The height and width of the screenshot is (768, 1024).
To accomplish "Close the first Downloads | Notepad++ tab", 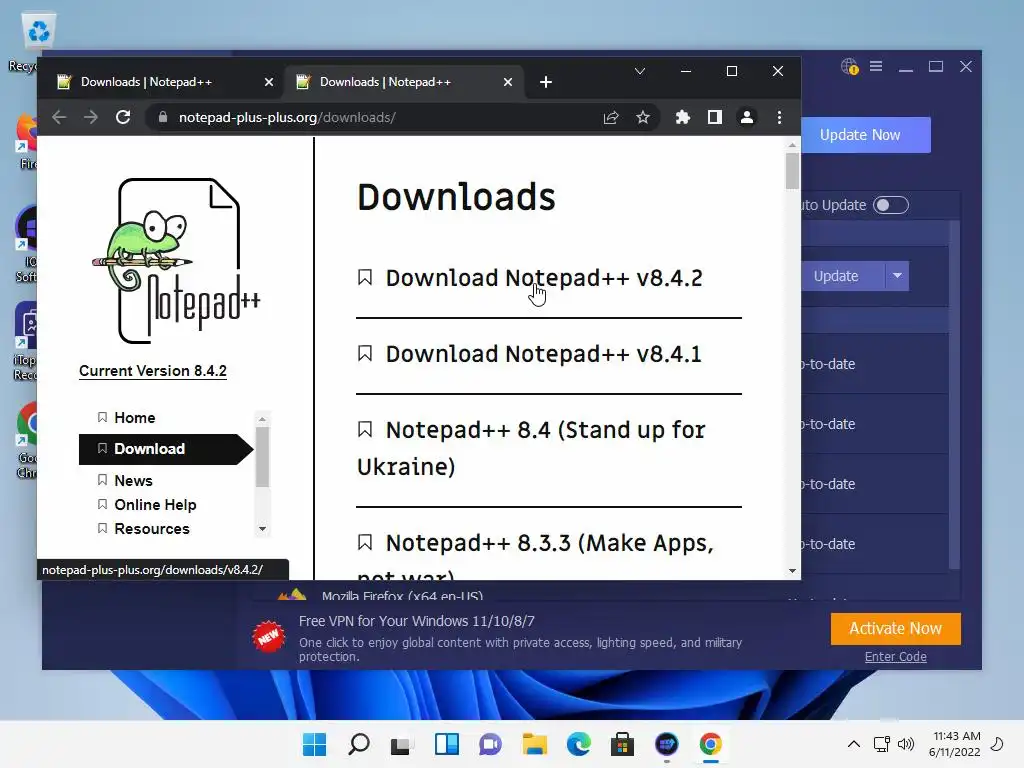I will pos(268,82).
